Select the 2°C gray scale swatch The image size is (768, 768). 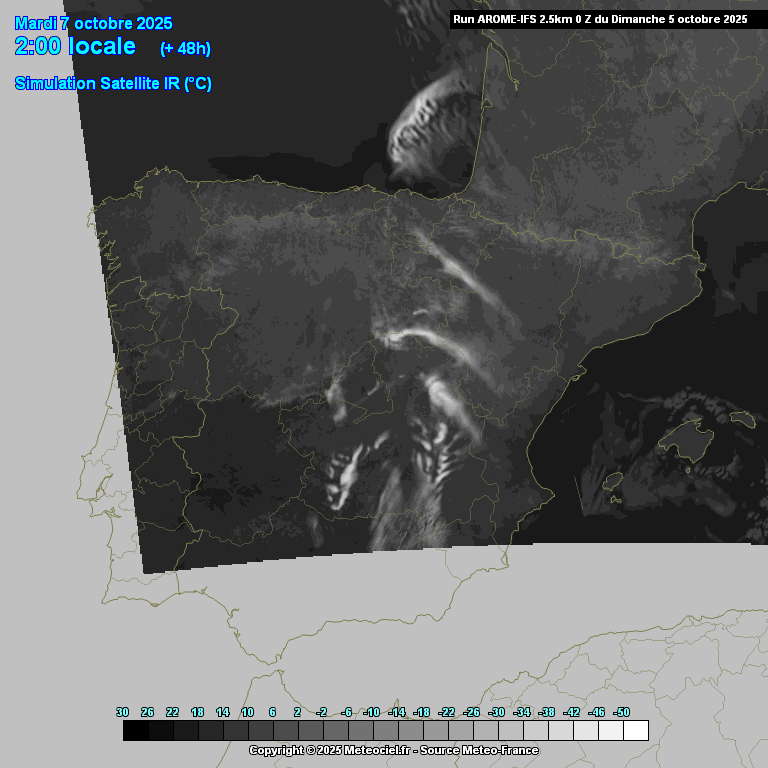pos(311,730)
